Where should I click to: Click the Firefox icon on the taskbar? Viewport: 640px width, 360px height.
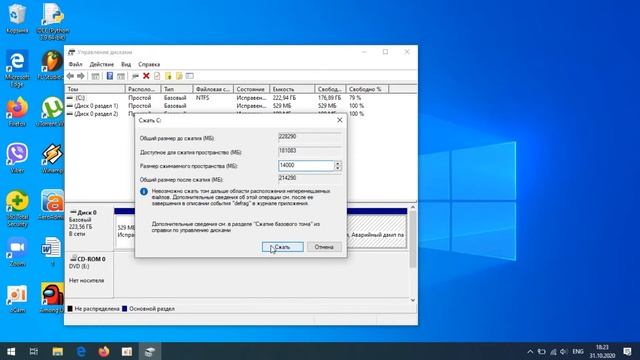pos(104,351)
